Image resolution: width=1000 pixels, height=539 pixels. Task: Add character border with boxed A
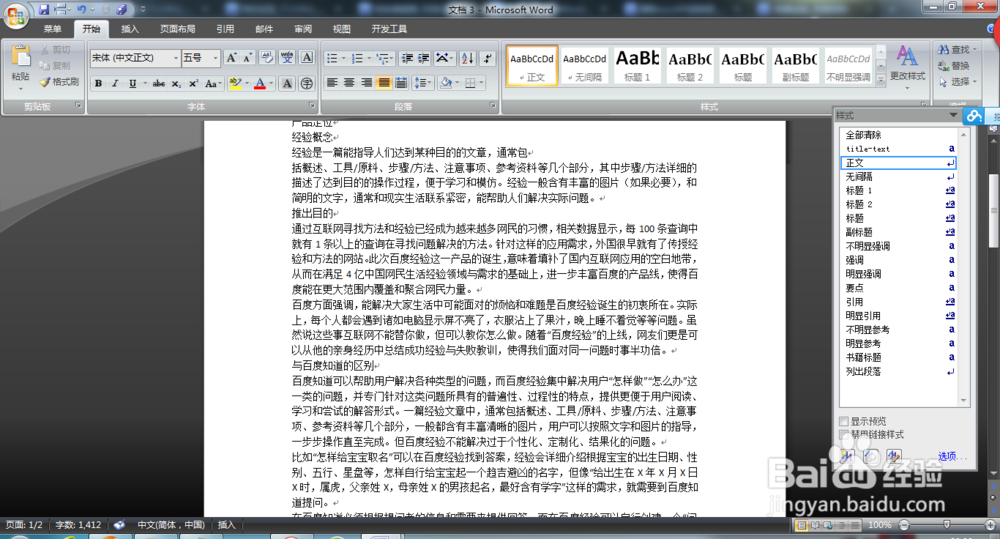[307, 58]
